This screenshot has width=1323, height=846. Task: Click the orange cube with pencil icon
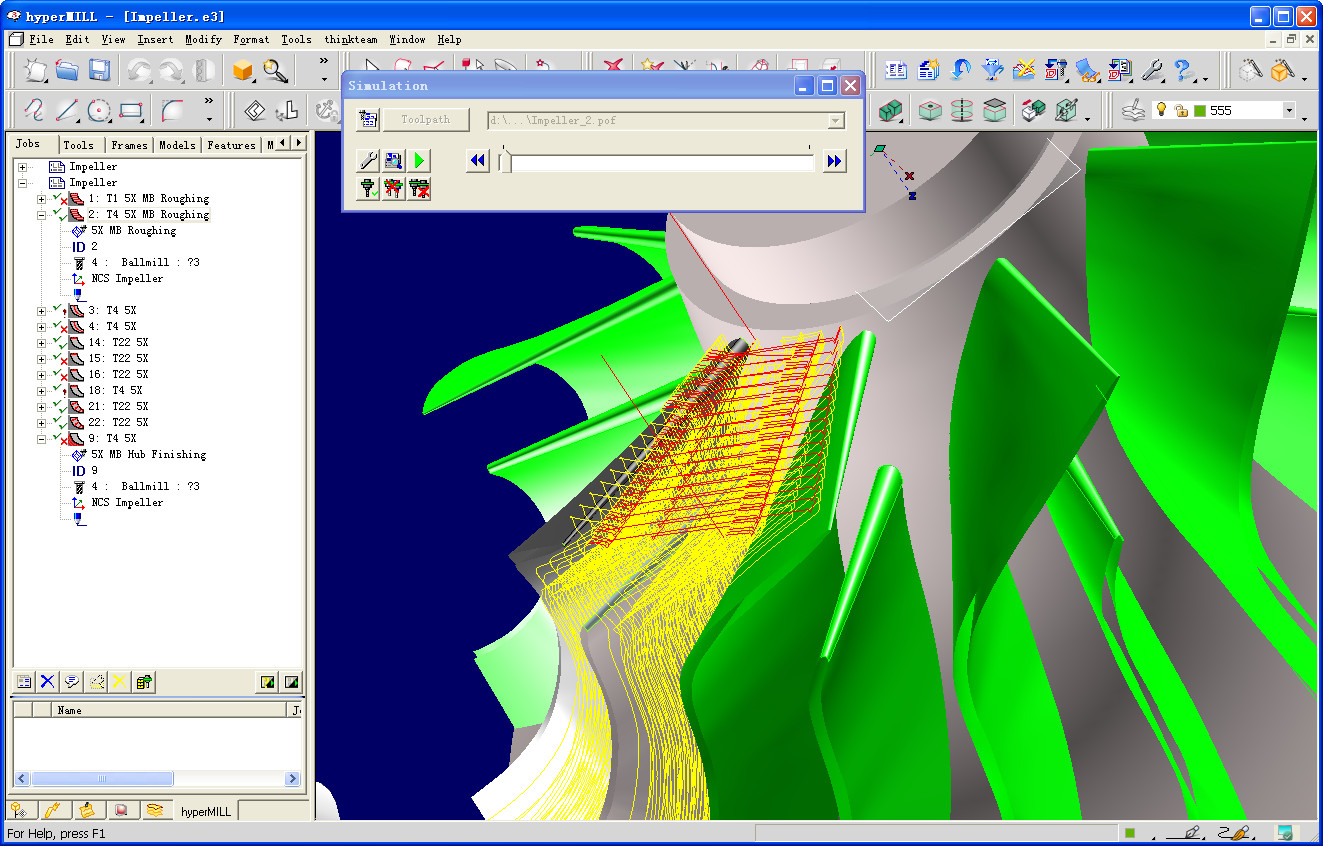tap(1282, 70)
